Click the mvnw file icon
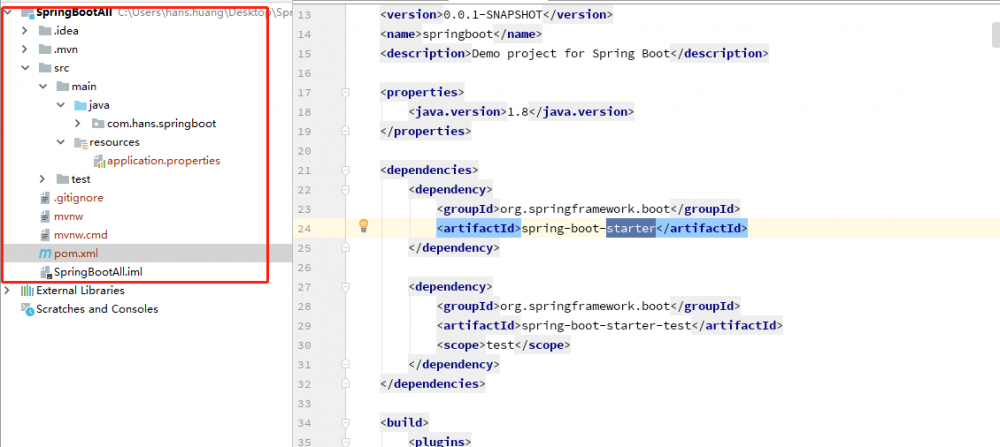The image size is (1000, 447). [45, 216]
